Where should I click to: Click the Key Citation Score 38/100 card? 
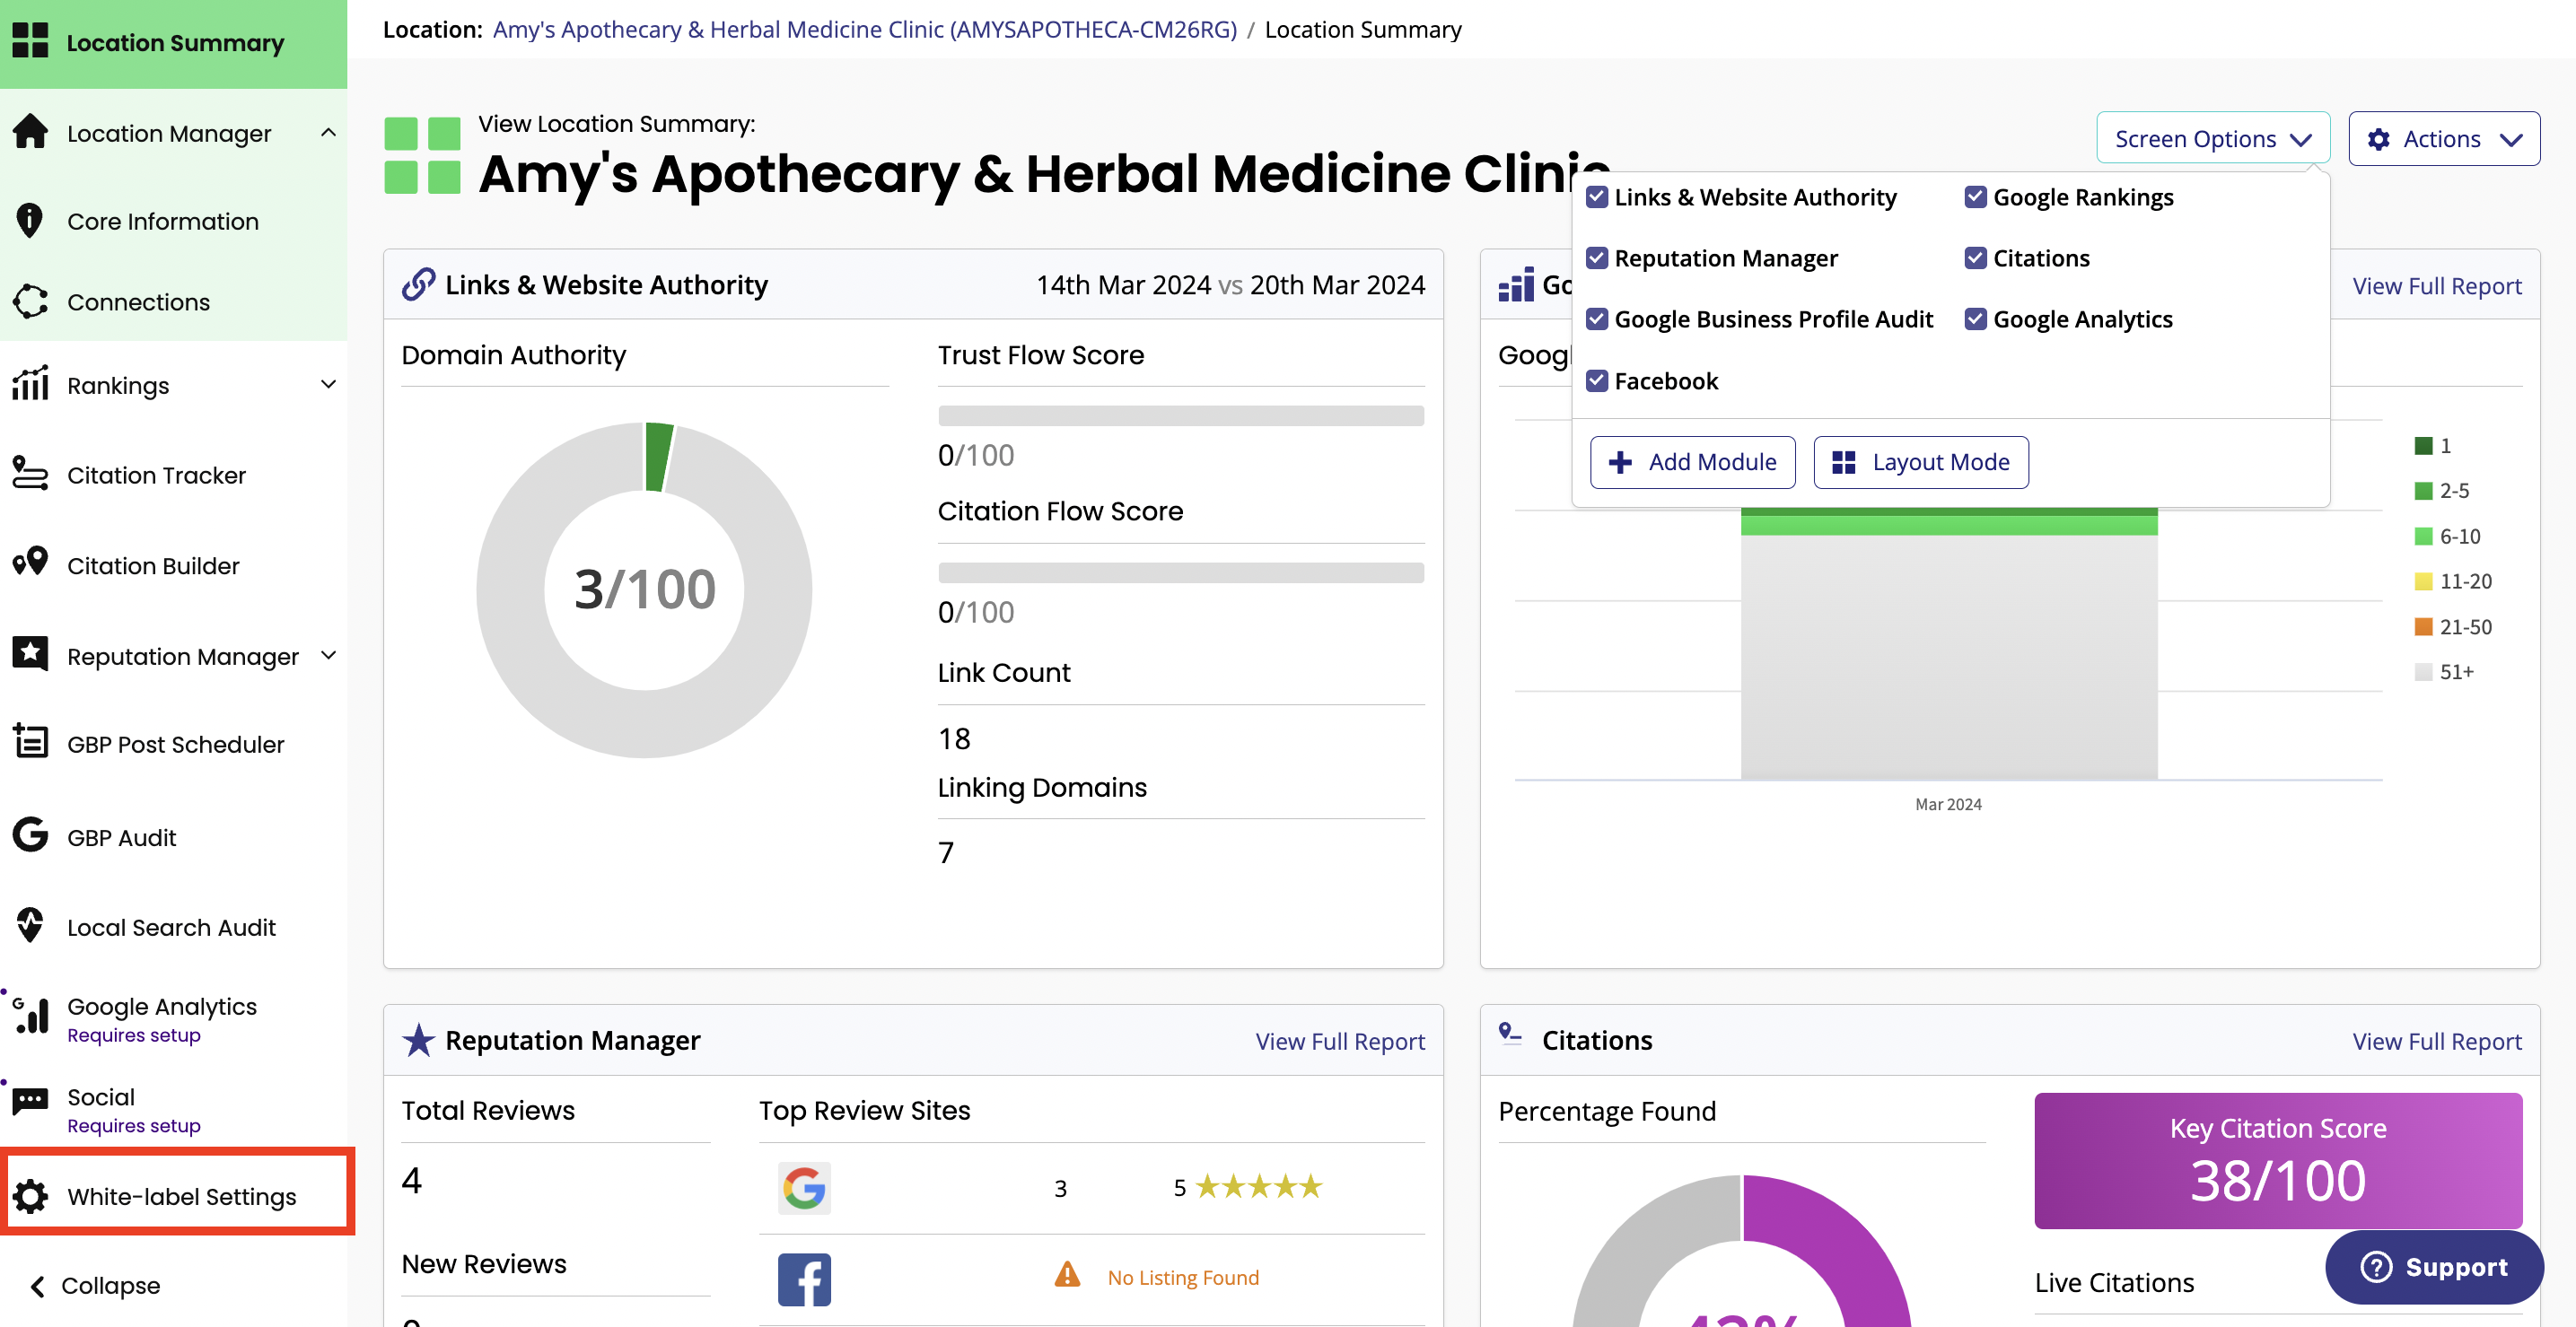point(2278,1160)
